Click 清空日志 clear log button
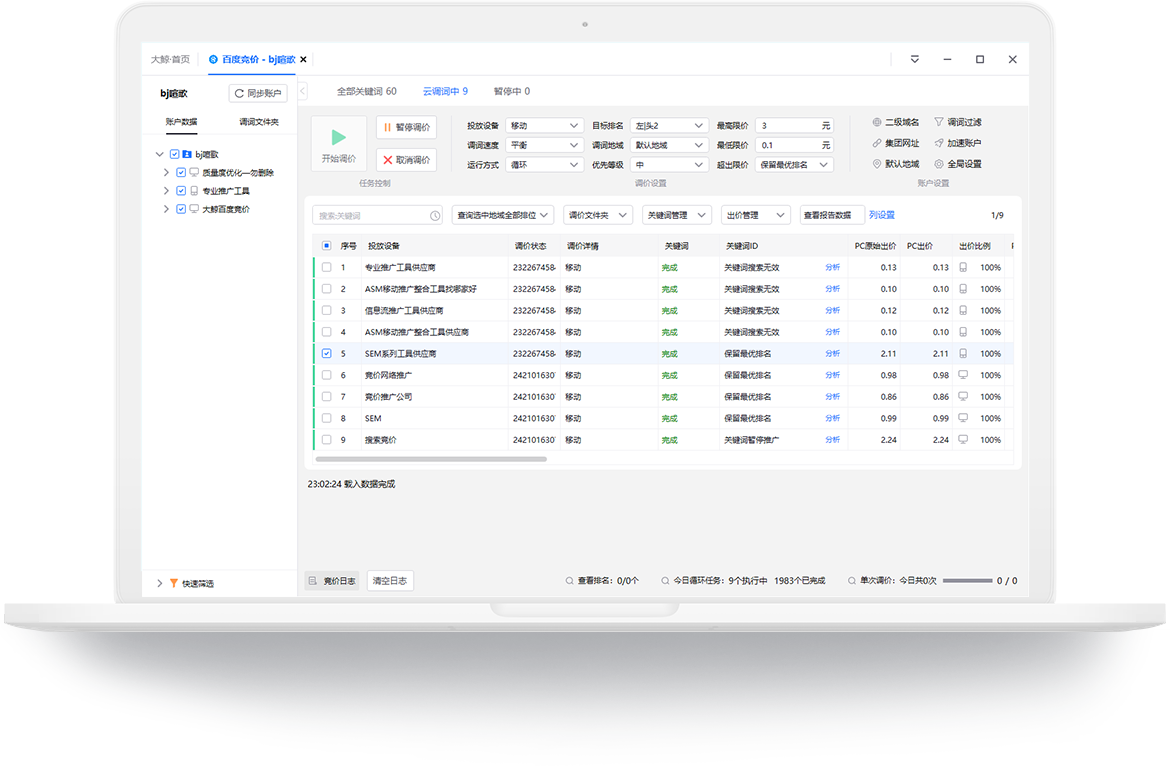The height and width of the screenshot is (766, 1170). 390,581
